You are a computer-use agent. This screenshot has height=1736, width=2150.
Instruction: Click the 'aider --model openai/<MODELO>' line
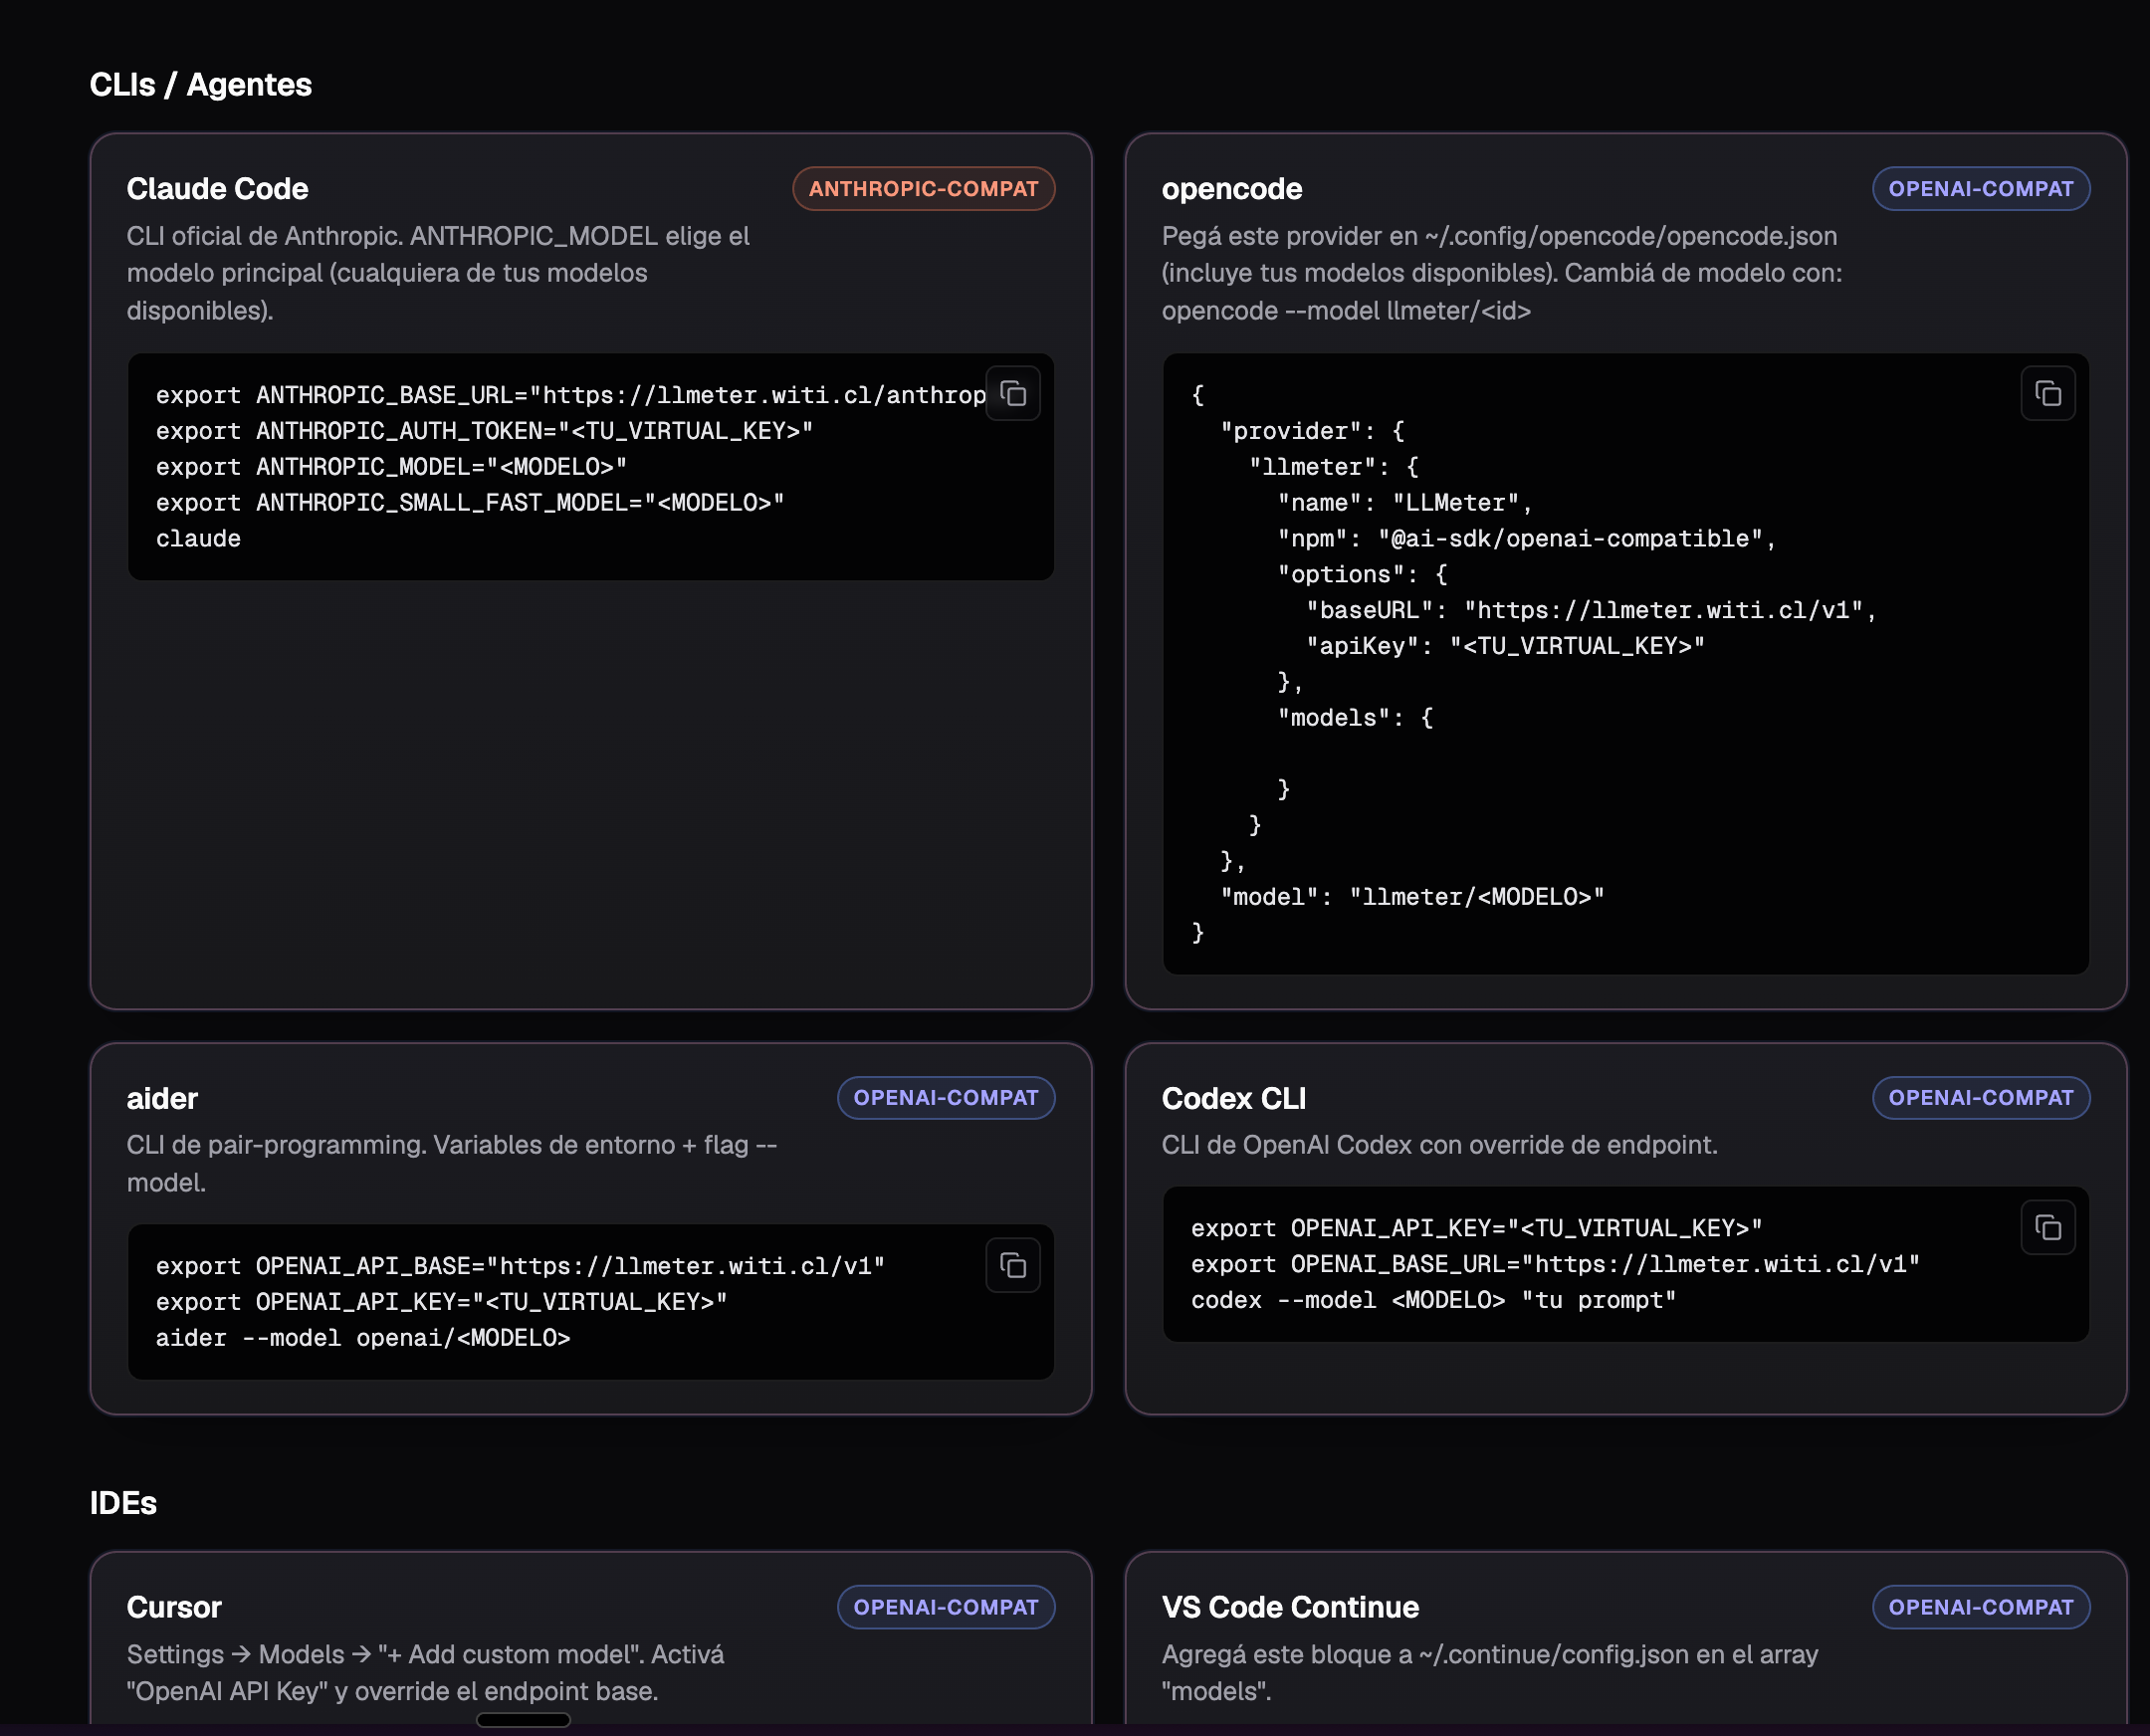[x=363, y=1338]
